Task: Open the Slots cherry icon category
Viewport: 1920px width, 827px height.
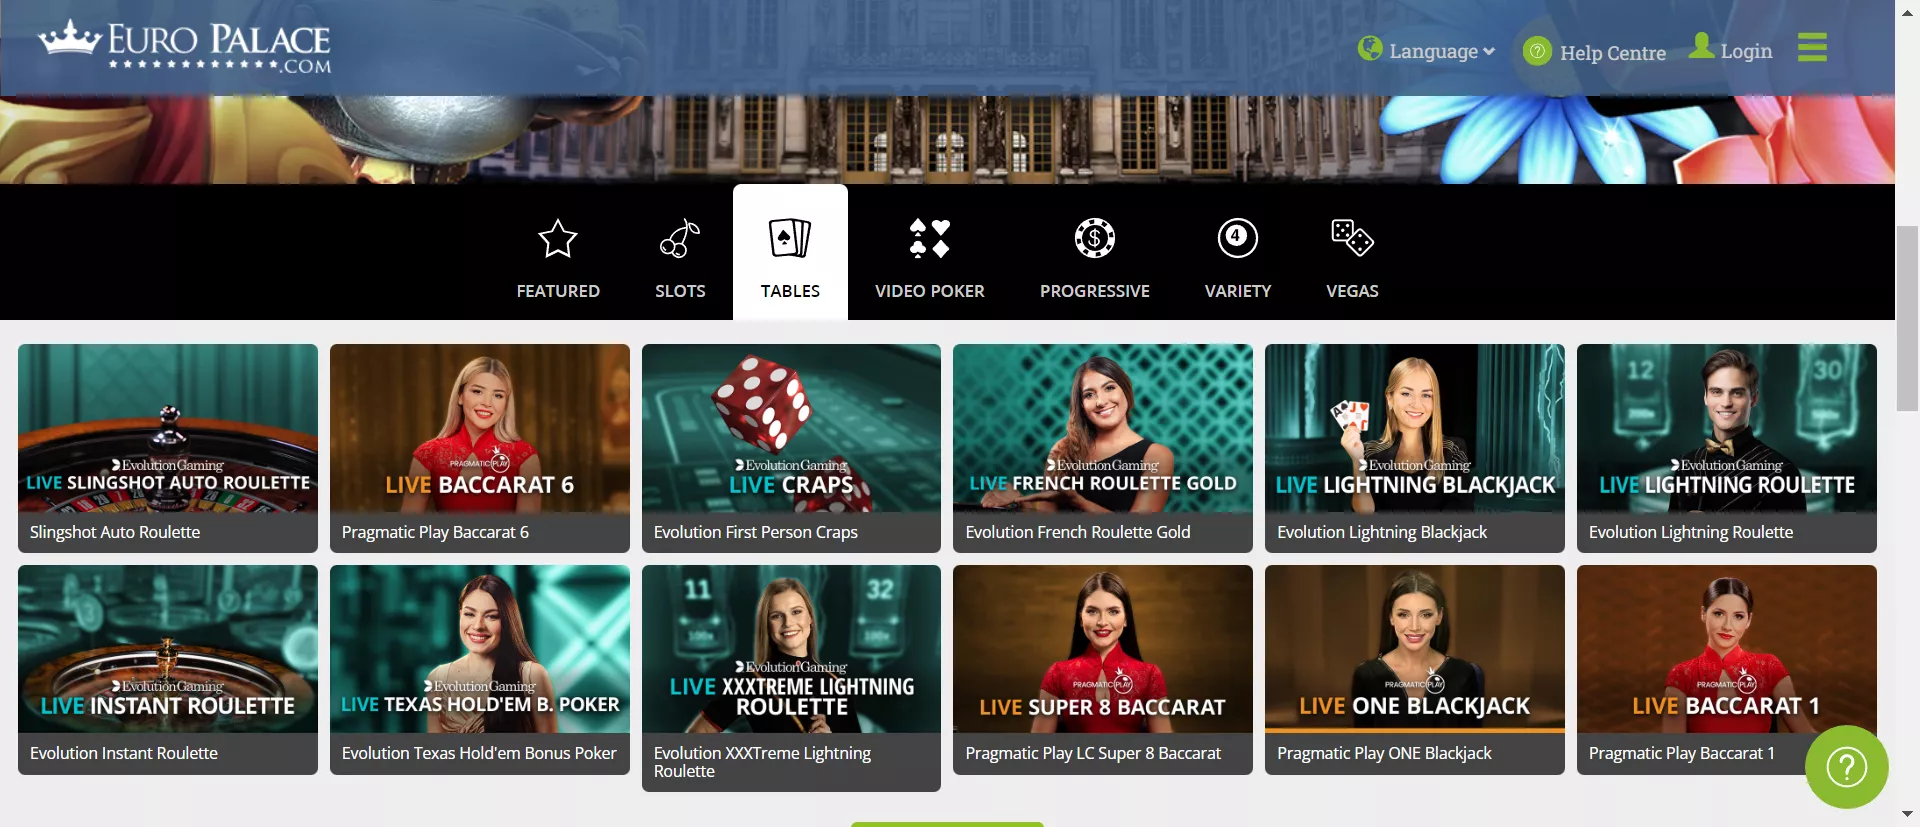Action: (680, 240)
